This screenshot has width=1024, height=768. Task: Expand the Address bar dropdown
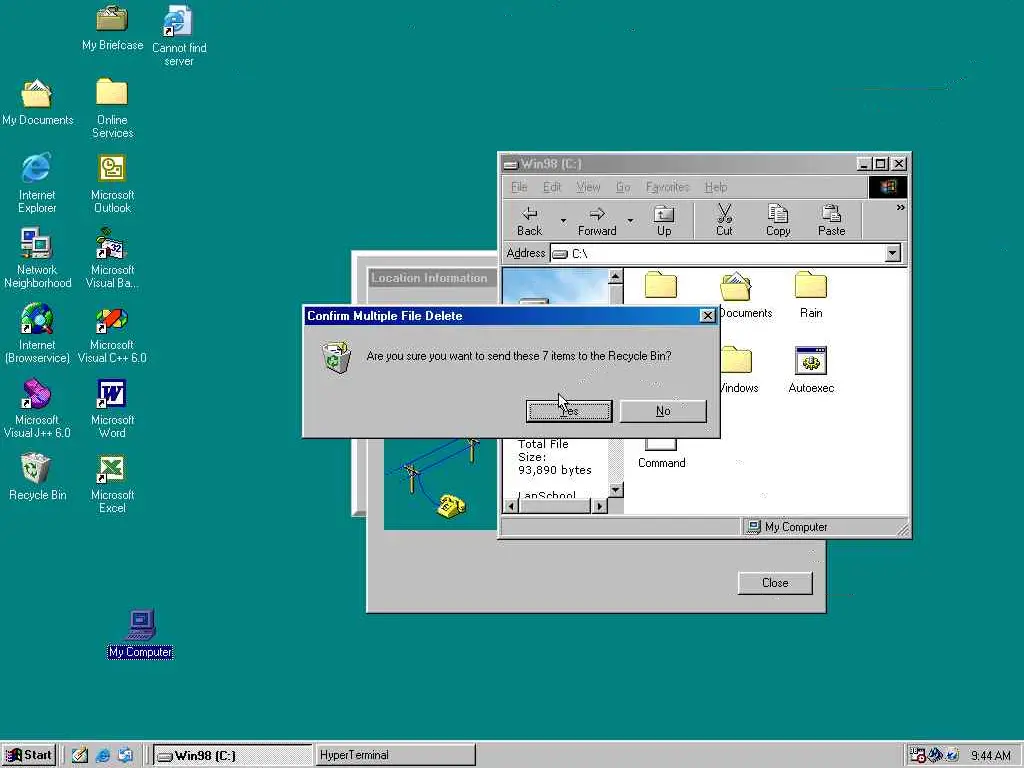pyautogui.click(x=893, y=253)
